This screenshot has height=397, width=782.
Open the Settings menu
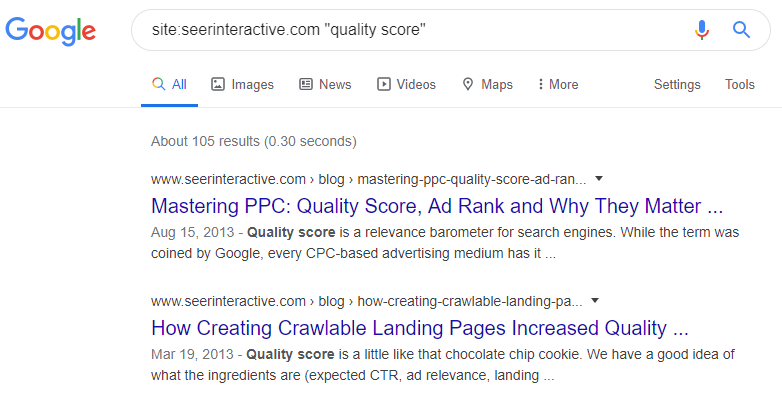677,84
